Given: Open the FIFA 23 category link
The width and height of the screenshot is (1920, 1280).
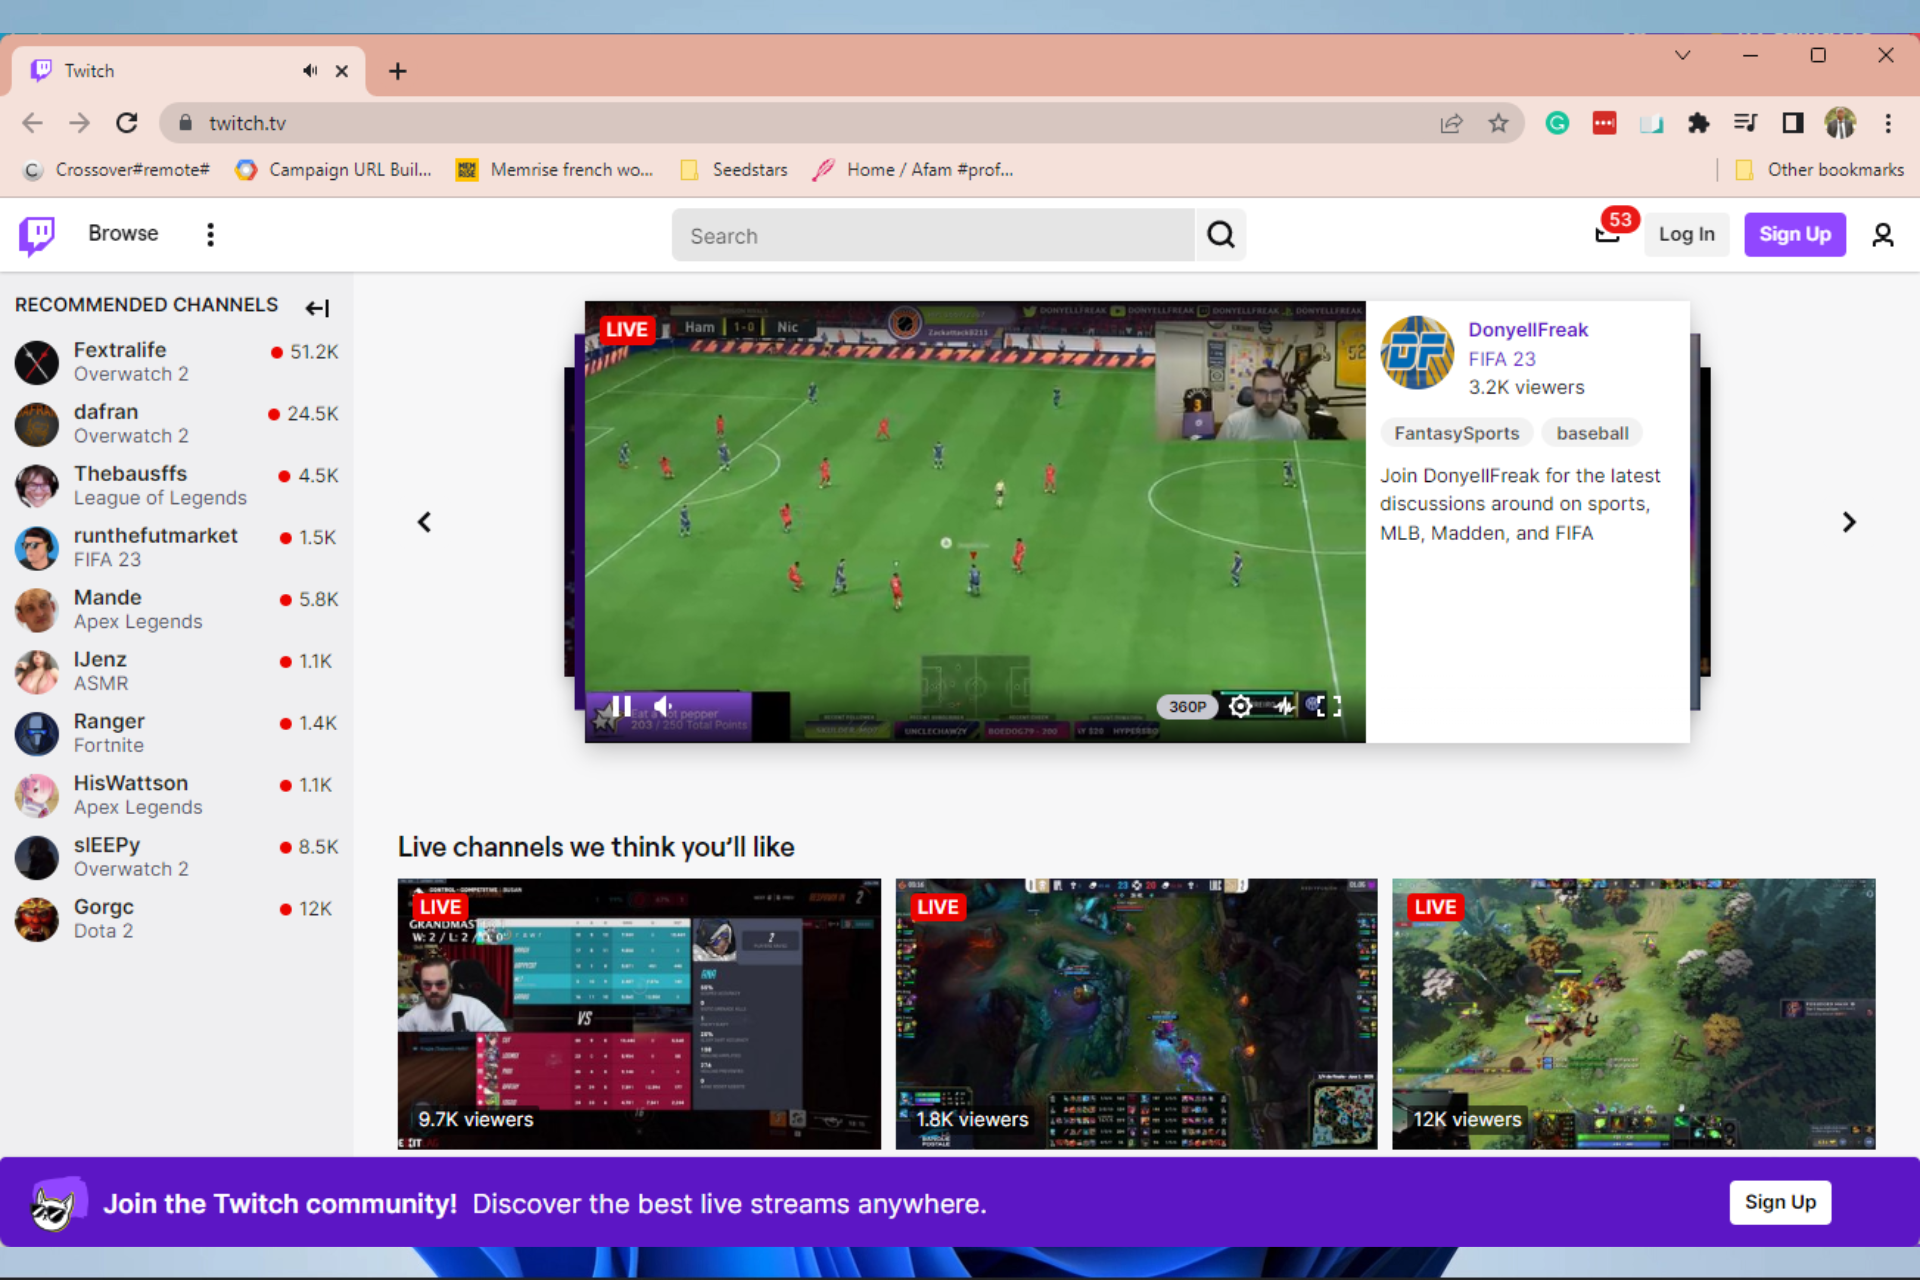Looking at the screenshot, I should [x=1501, y=359].
